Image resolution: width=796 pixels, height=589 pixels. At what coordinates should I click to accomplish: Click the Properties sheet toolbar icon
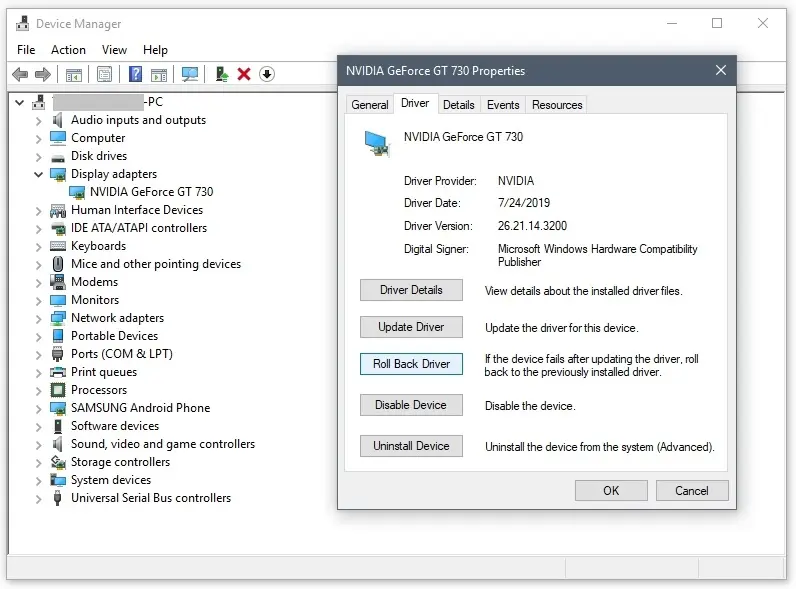pyautogui.click(x=105, y=75)
